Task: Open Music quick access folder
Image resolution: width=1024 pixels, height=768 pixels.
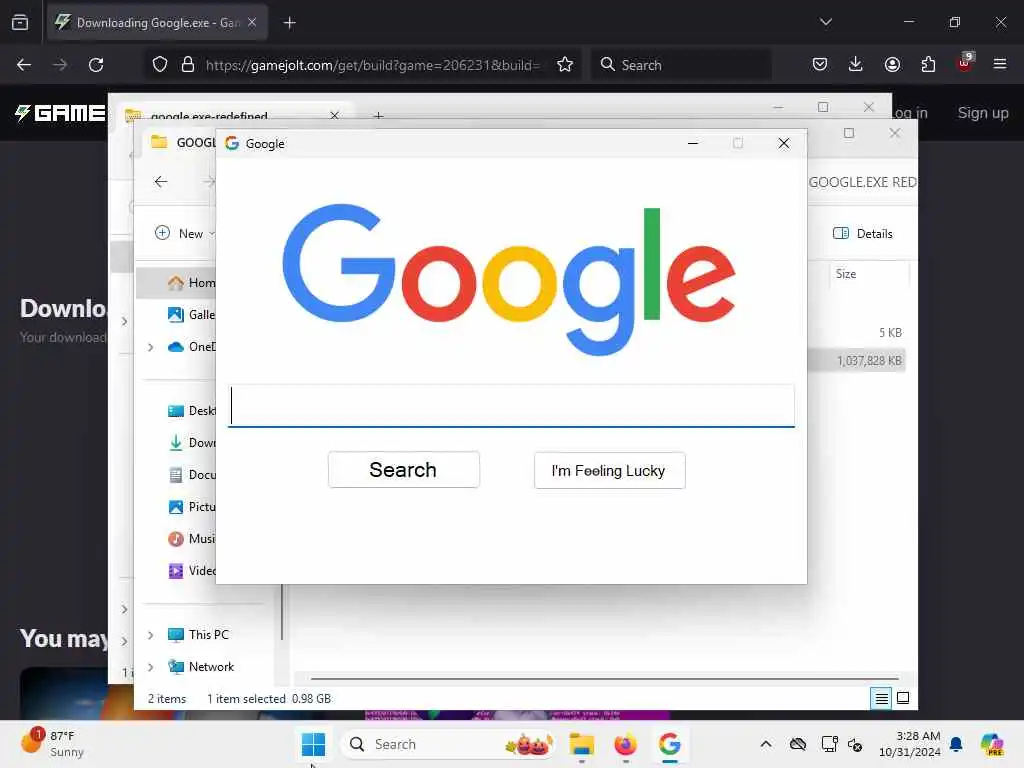Action: click(x=191, y=539)
